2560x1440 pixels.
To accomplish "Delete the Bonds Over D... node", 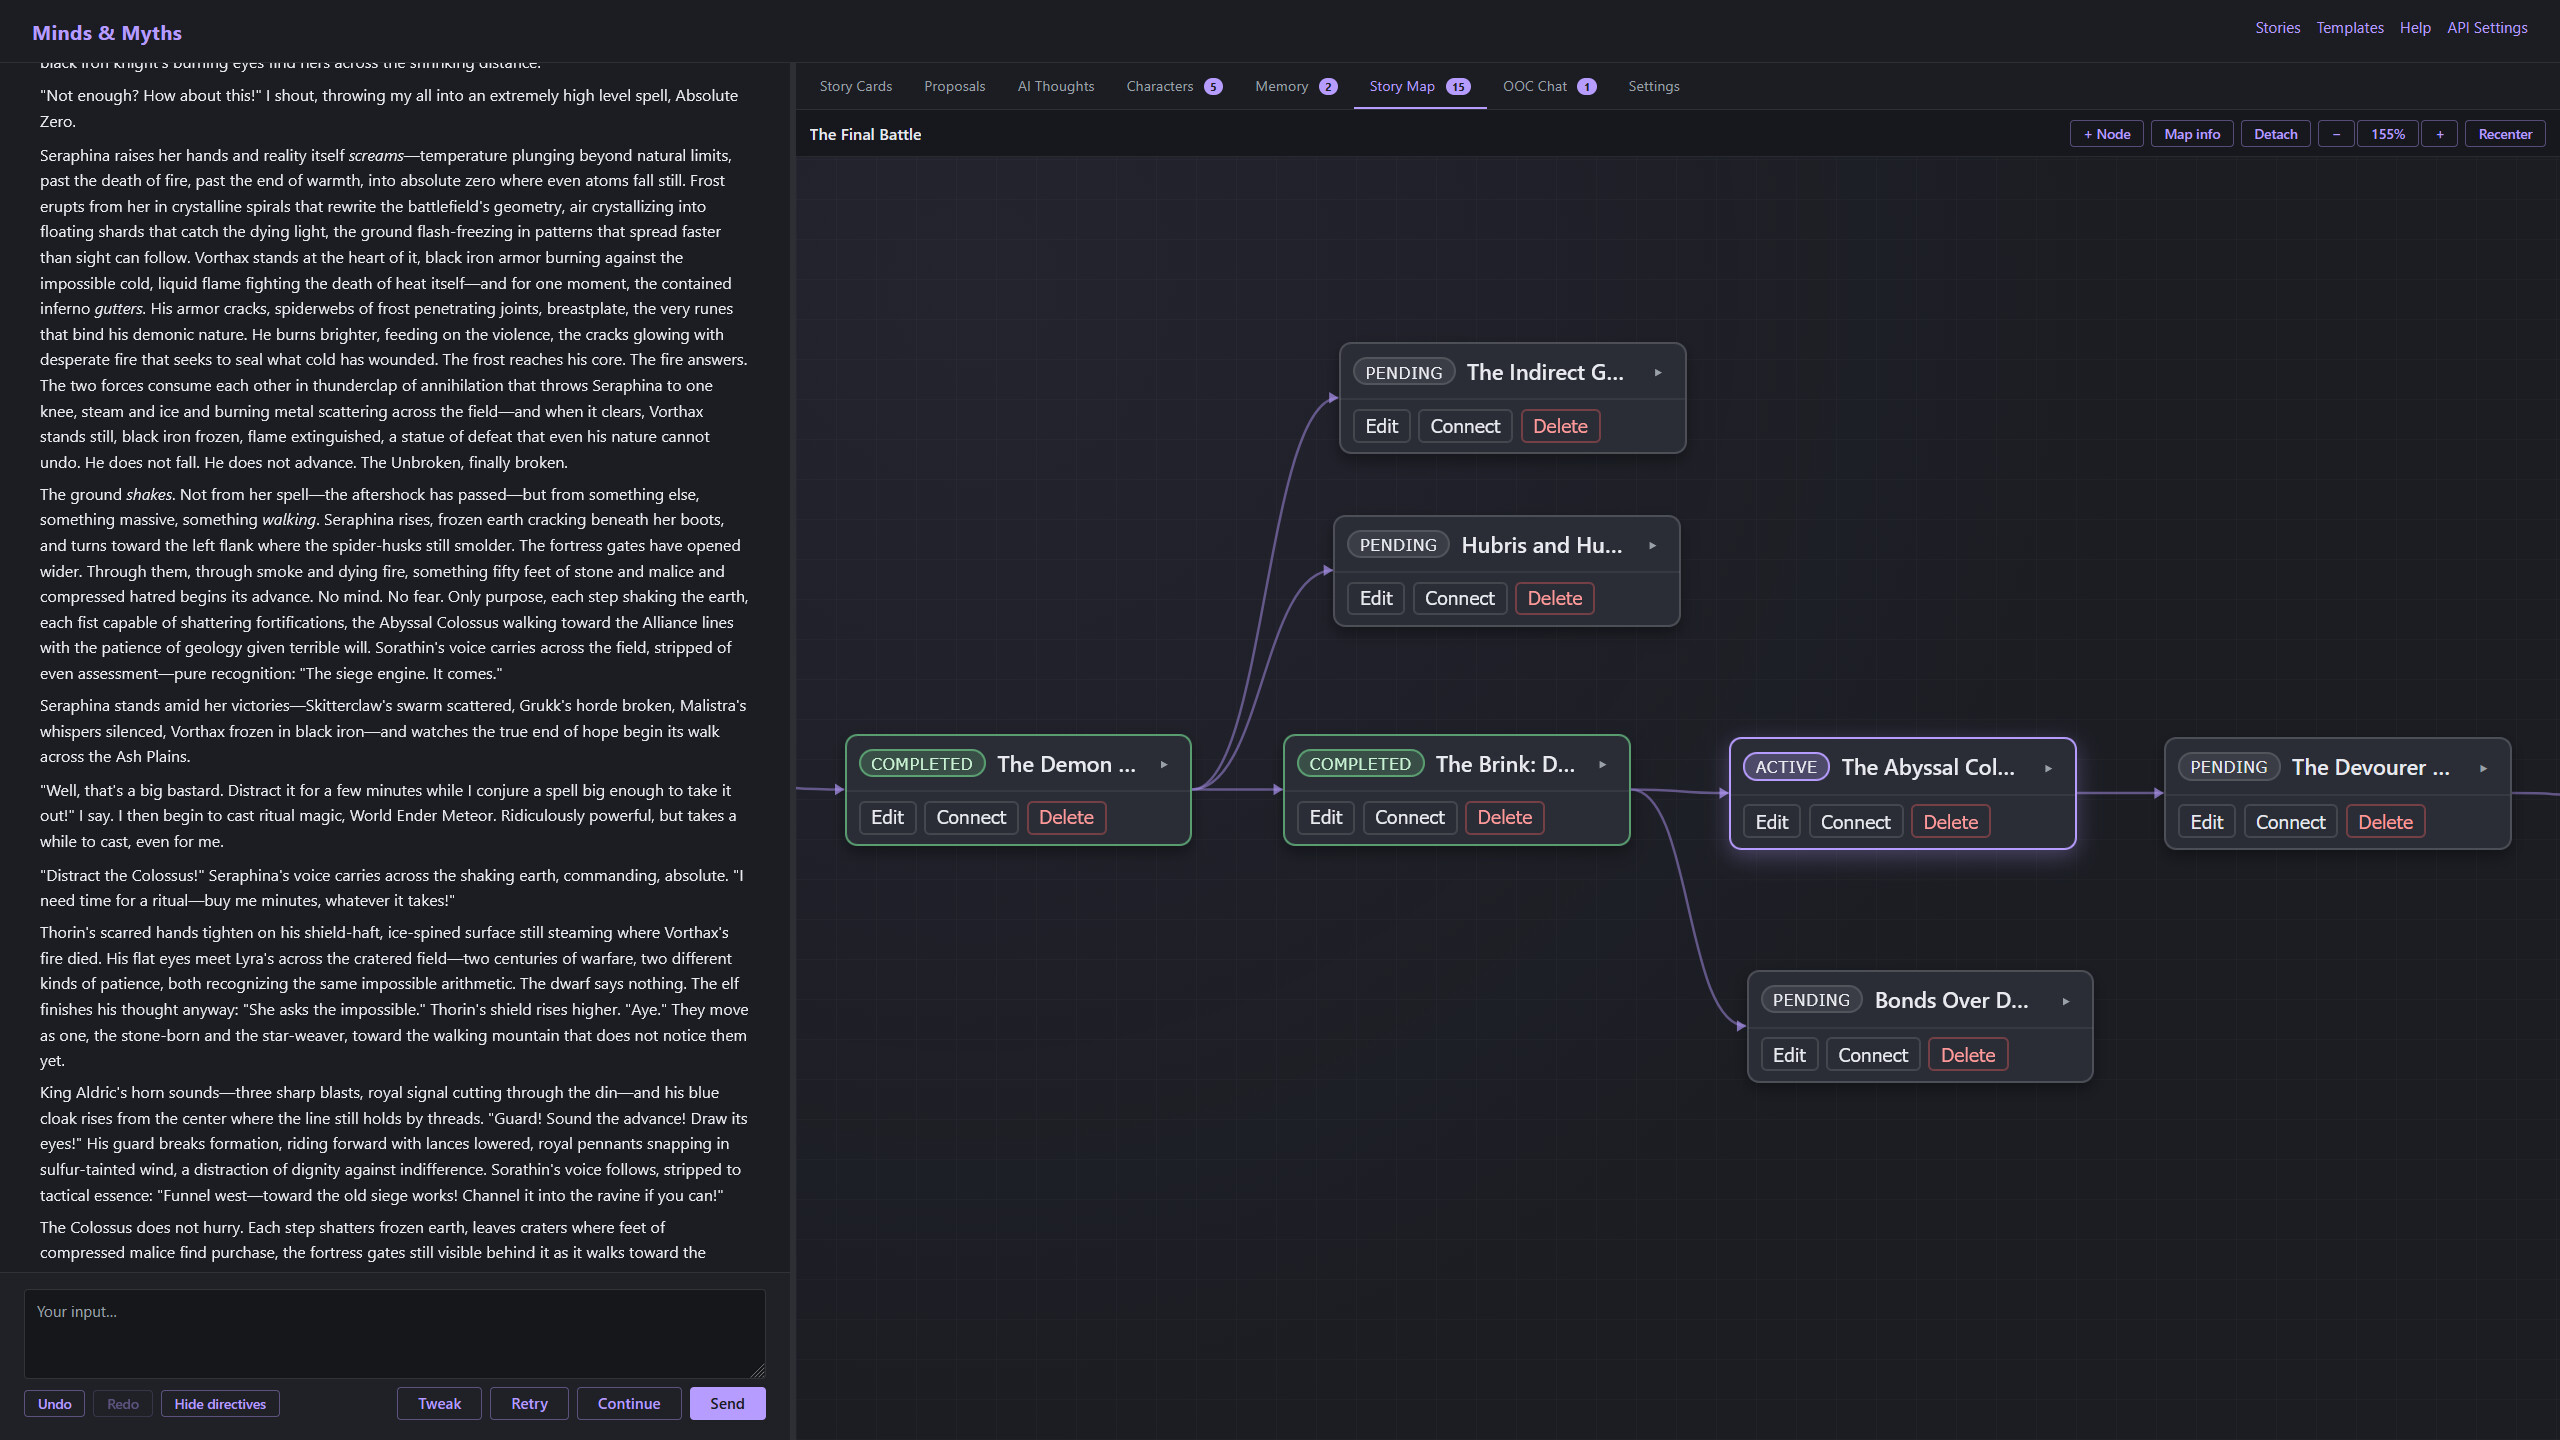I will pyautogui.click(x=1968, y=1055).
